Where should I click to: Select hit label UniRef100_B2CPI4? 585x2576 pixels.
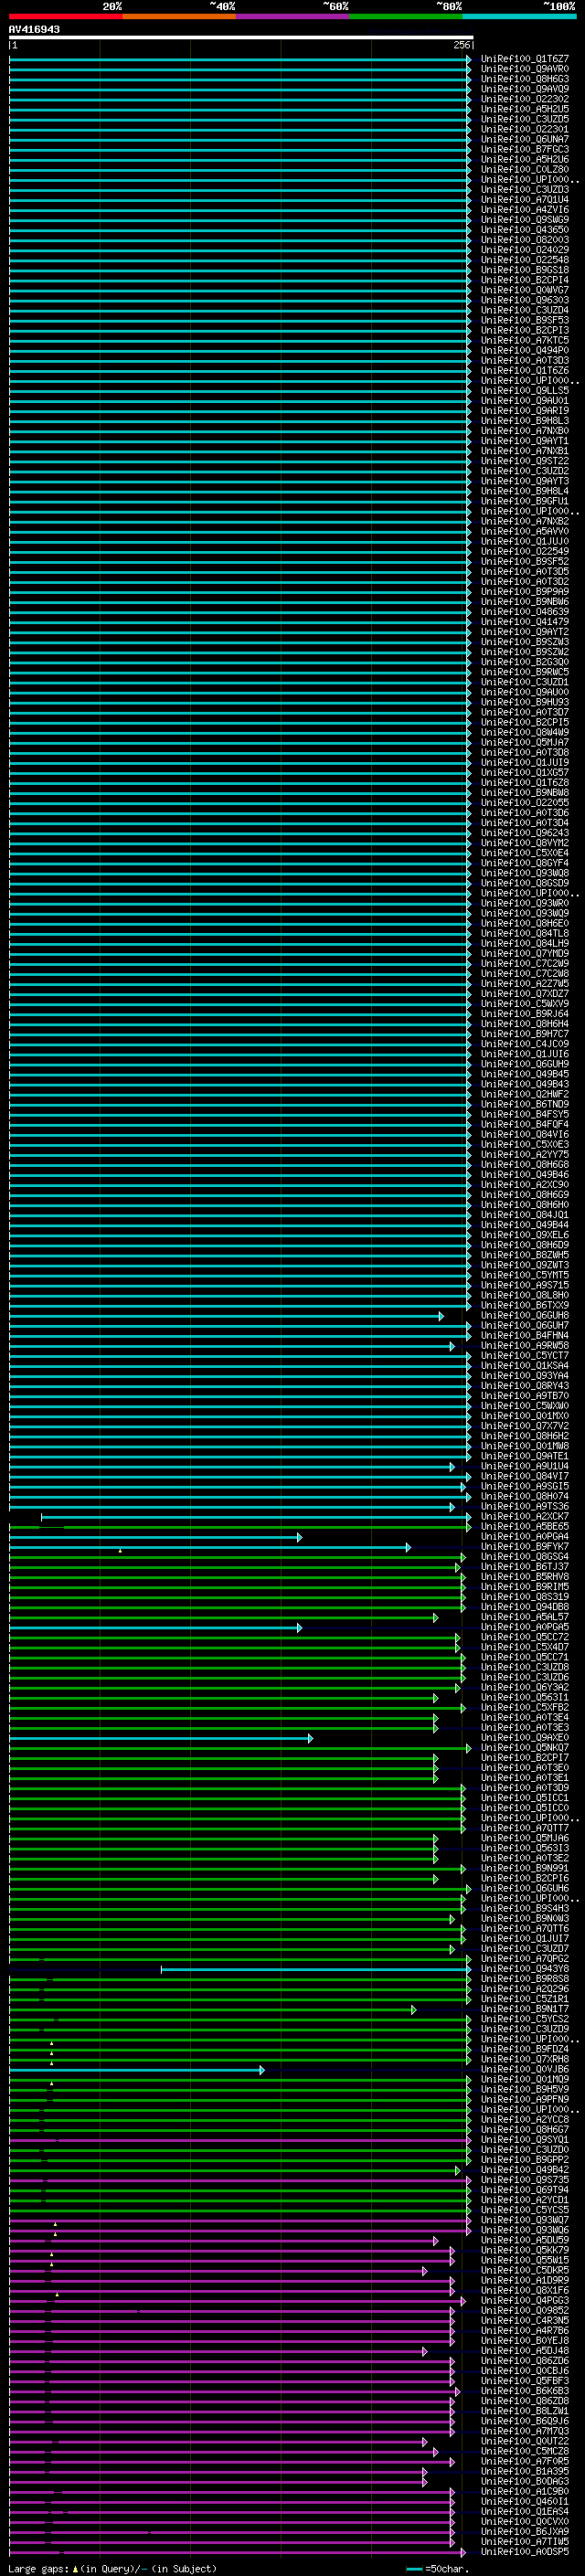tap(525, 280)
